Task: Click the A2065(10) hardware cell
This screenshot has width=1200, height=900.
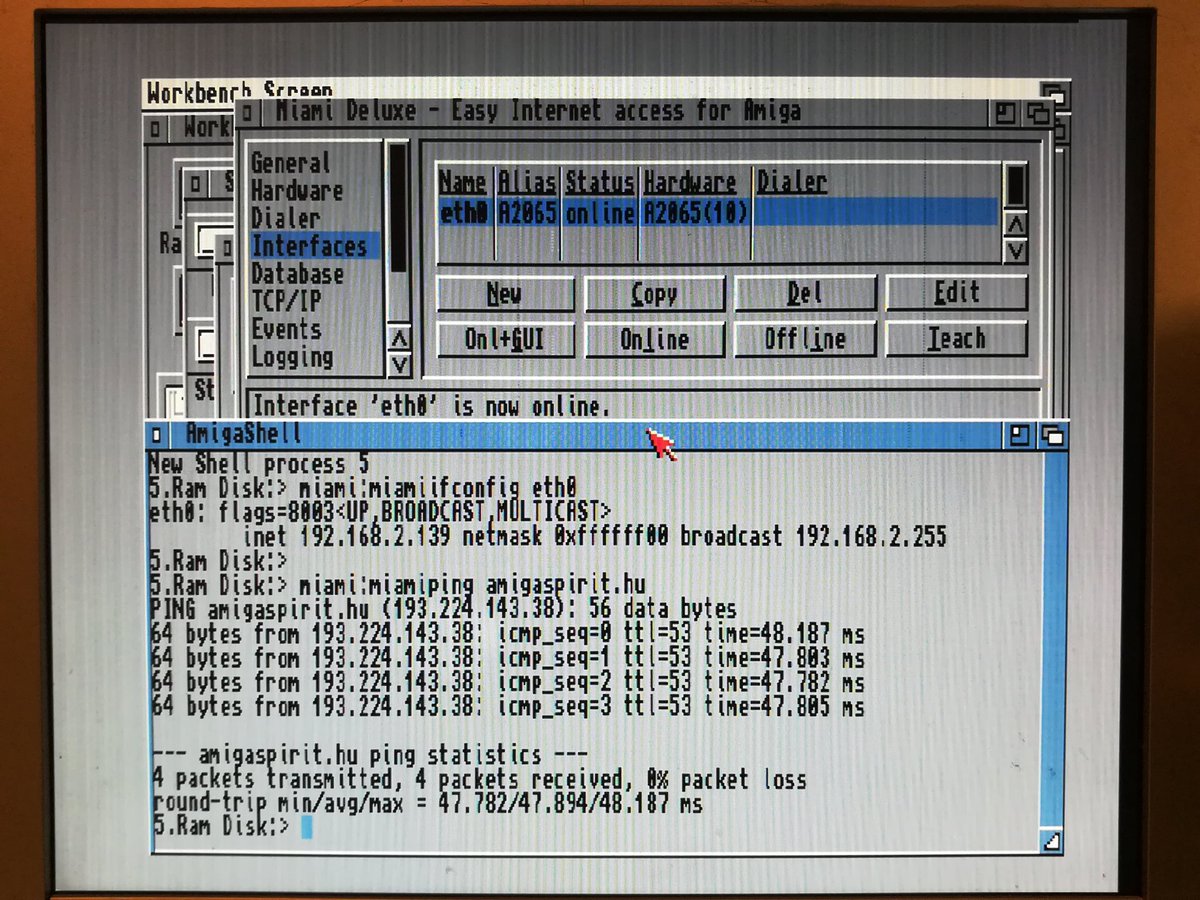Action: point(696,213)
